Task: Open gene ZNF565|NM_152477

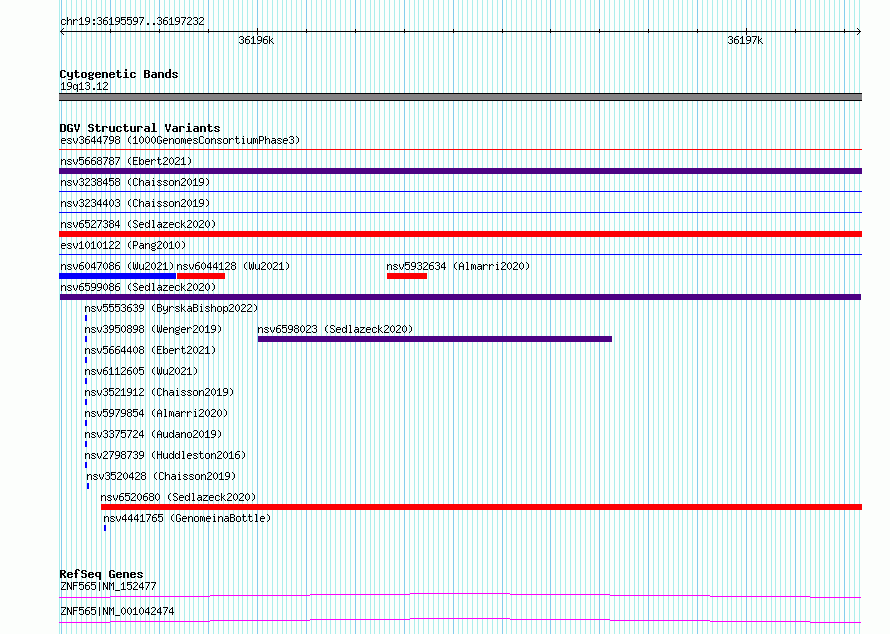Action: 108,586
